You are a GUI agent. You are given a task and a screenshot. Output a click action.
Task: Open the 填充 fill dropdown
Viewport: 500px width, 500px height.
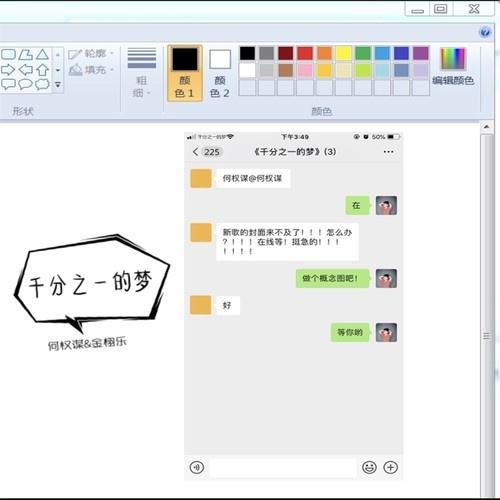(x=91, y=70)
